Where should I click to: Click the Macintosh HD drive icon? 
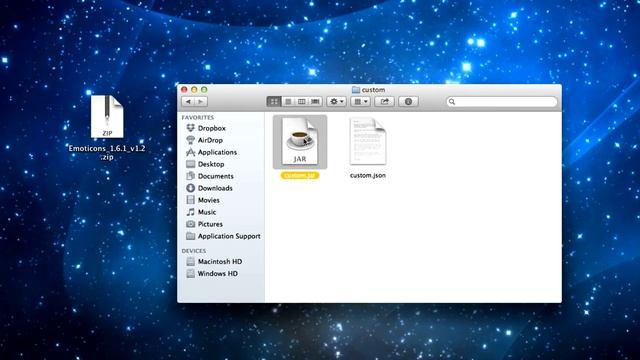(x=191, y=262)
